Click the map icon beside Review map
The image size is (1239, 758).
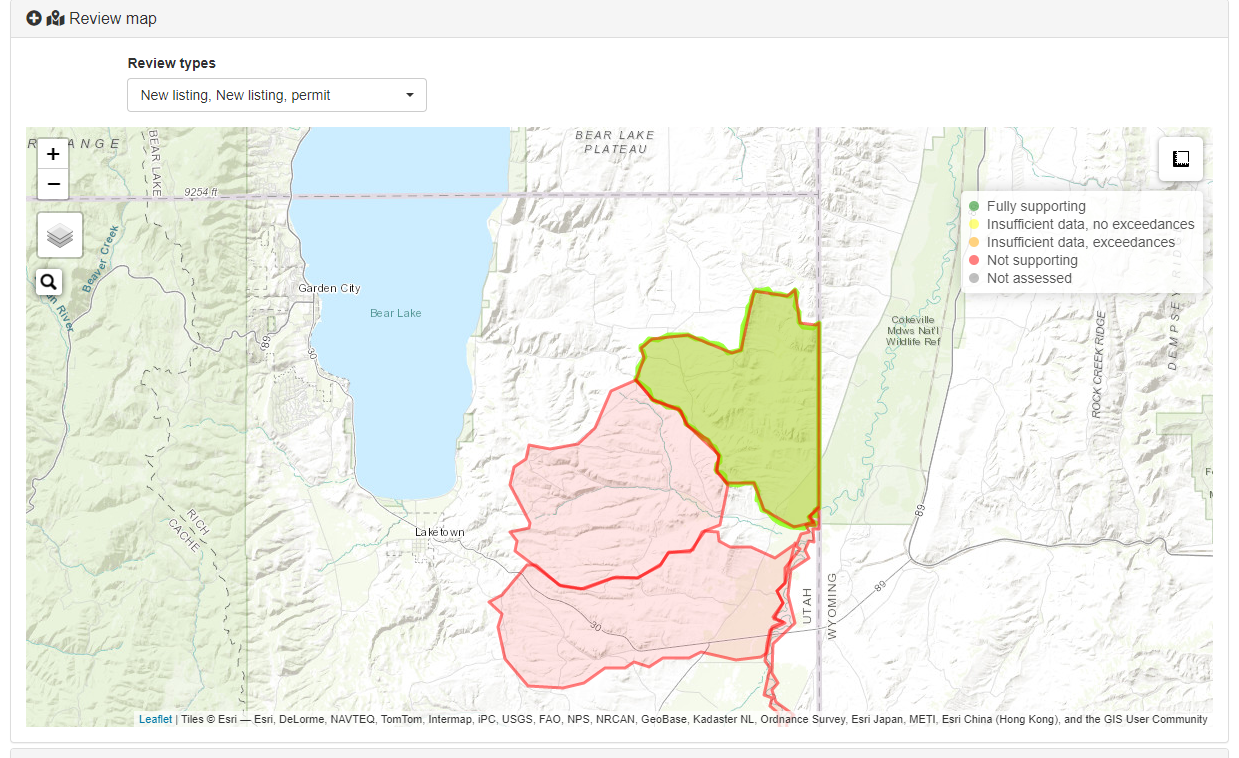pyautogui.click(x=55, y=18)
